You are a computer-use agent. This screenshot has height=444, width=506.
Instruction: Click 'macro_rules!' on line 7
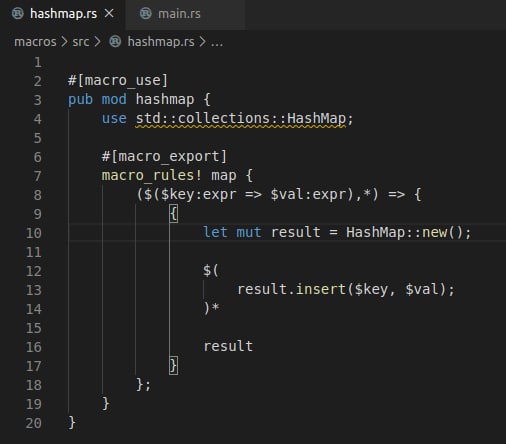point(152,176)
